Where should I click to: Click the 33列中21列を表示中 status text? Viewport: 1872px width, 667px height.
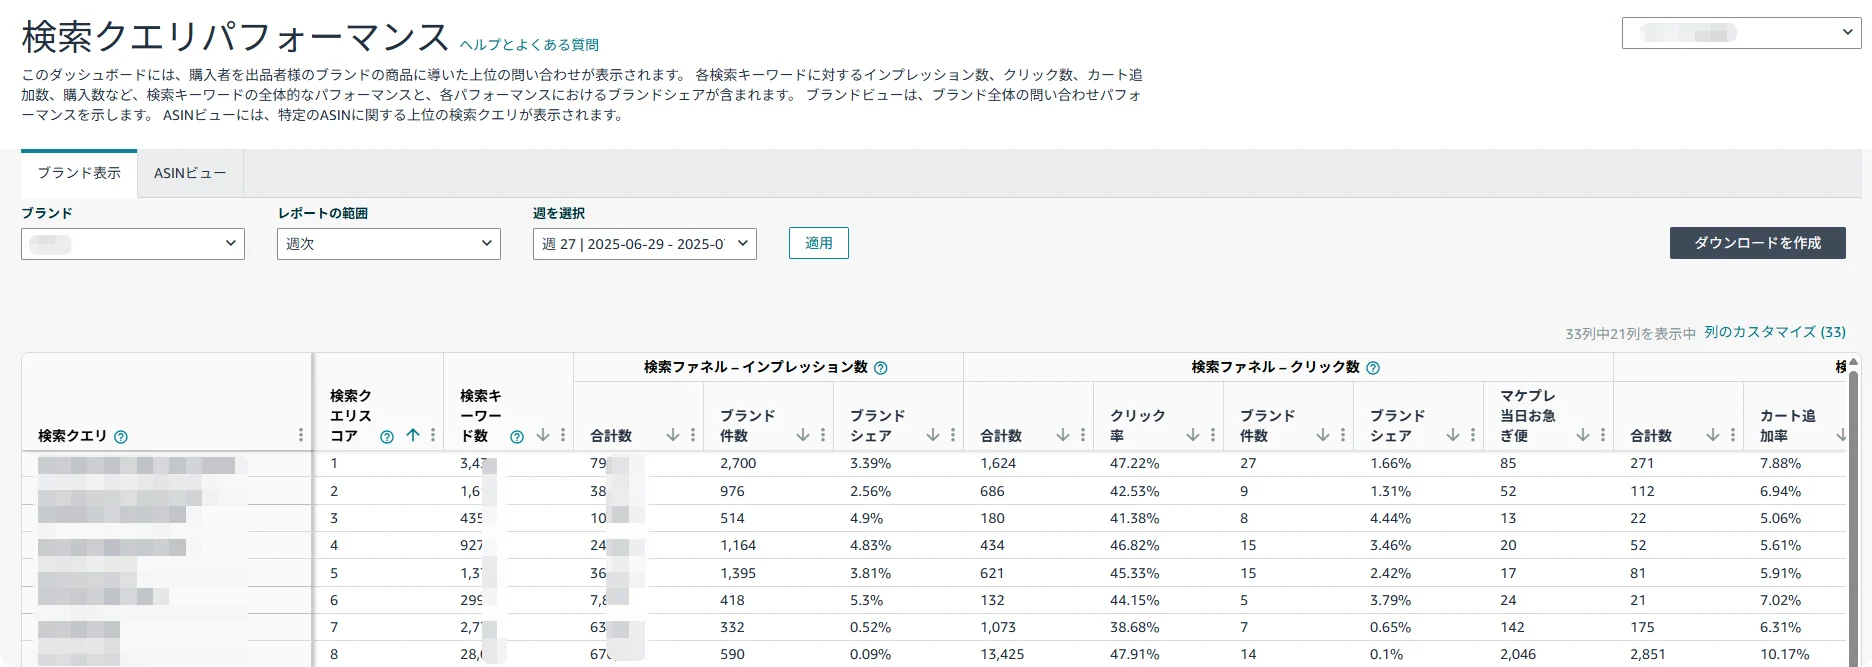tap(1631, 334)
